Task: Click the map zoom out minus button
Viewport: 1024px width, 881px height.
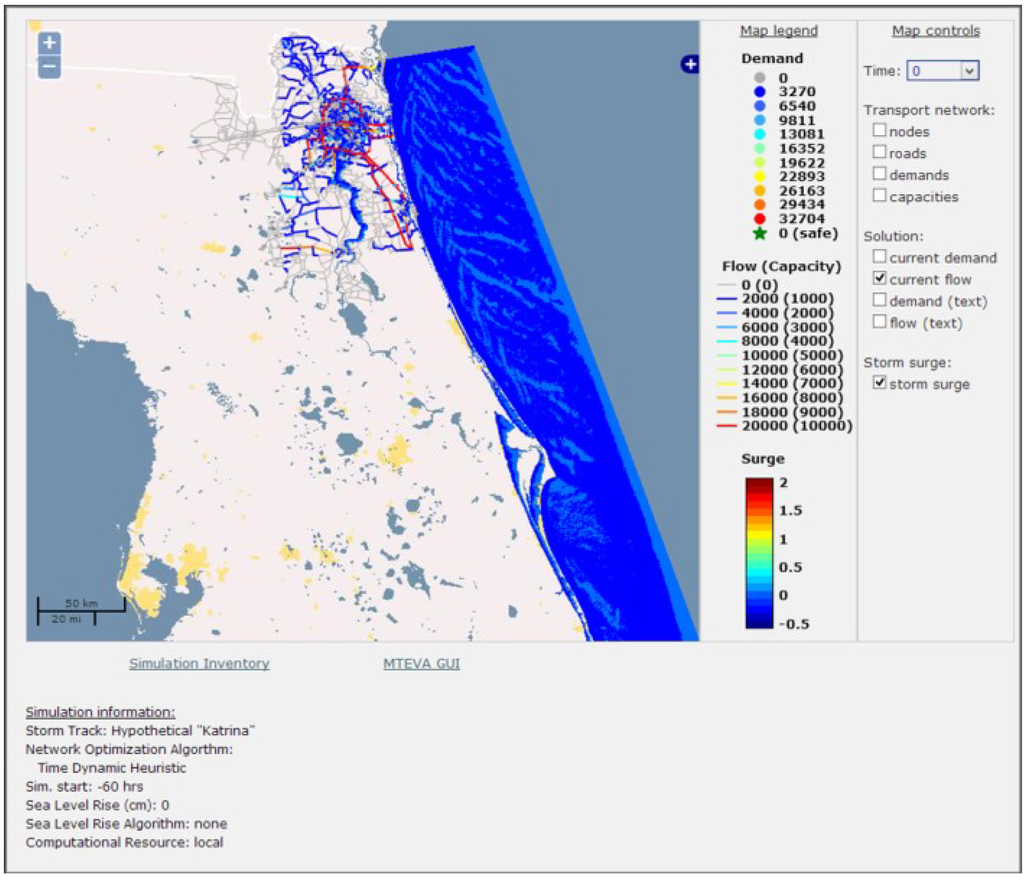Action: click(x=50, y=67)
